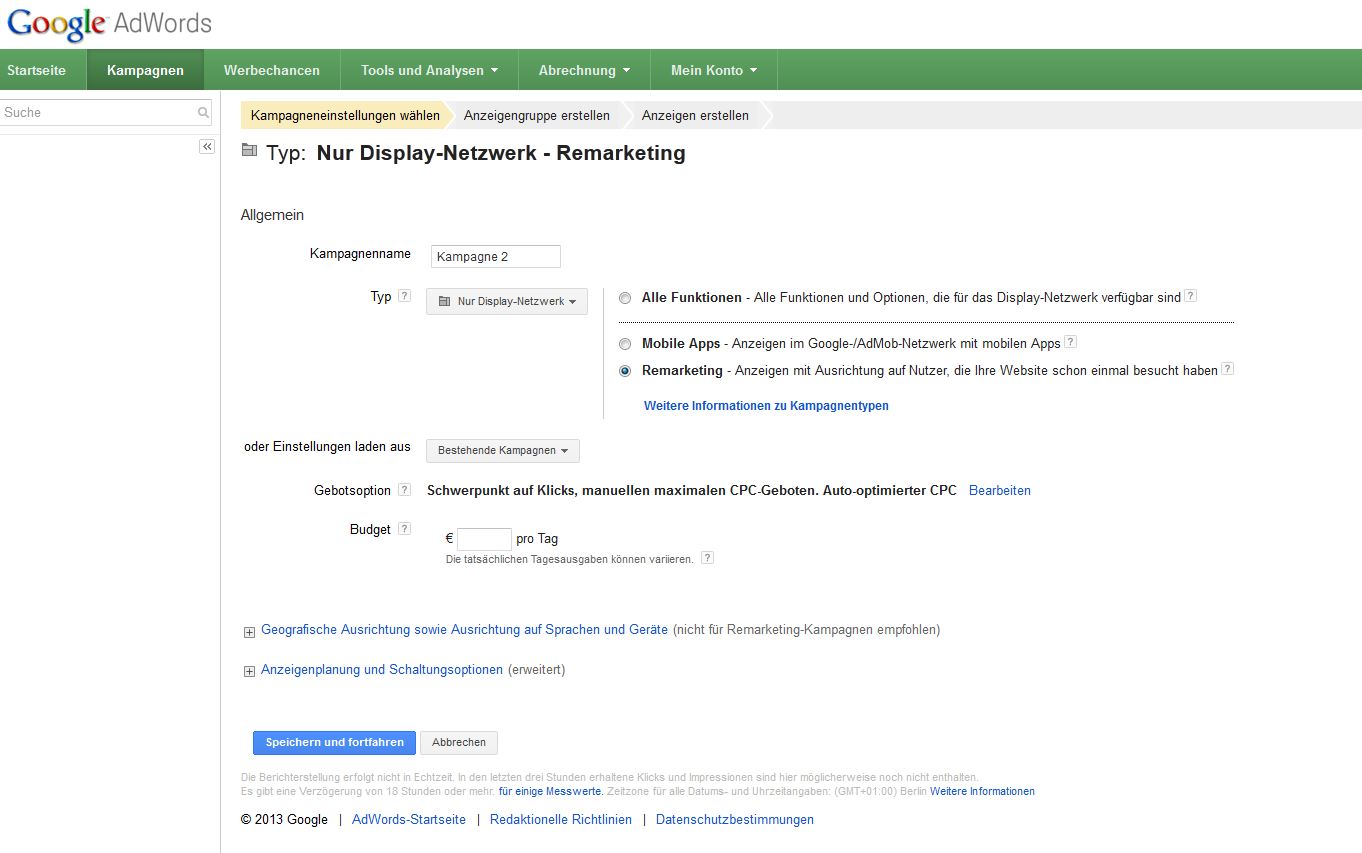Open the für einige Messwerte link

click(551, 791)
